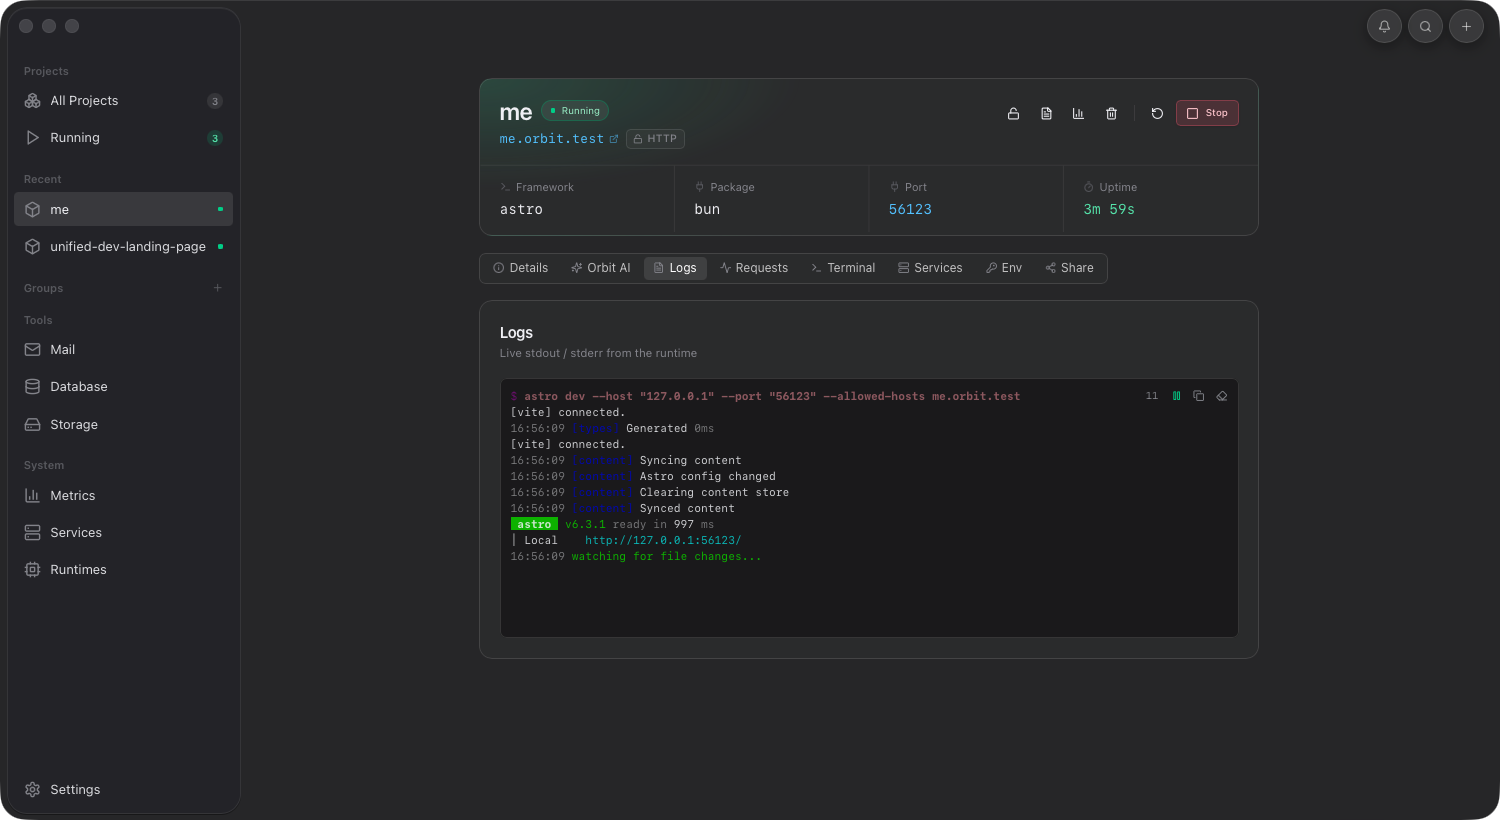Click the uptime value 3m 59s
Screen dimensions: 1500x820
(x=1109, y=209)
